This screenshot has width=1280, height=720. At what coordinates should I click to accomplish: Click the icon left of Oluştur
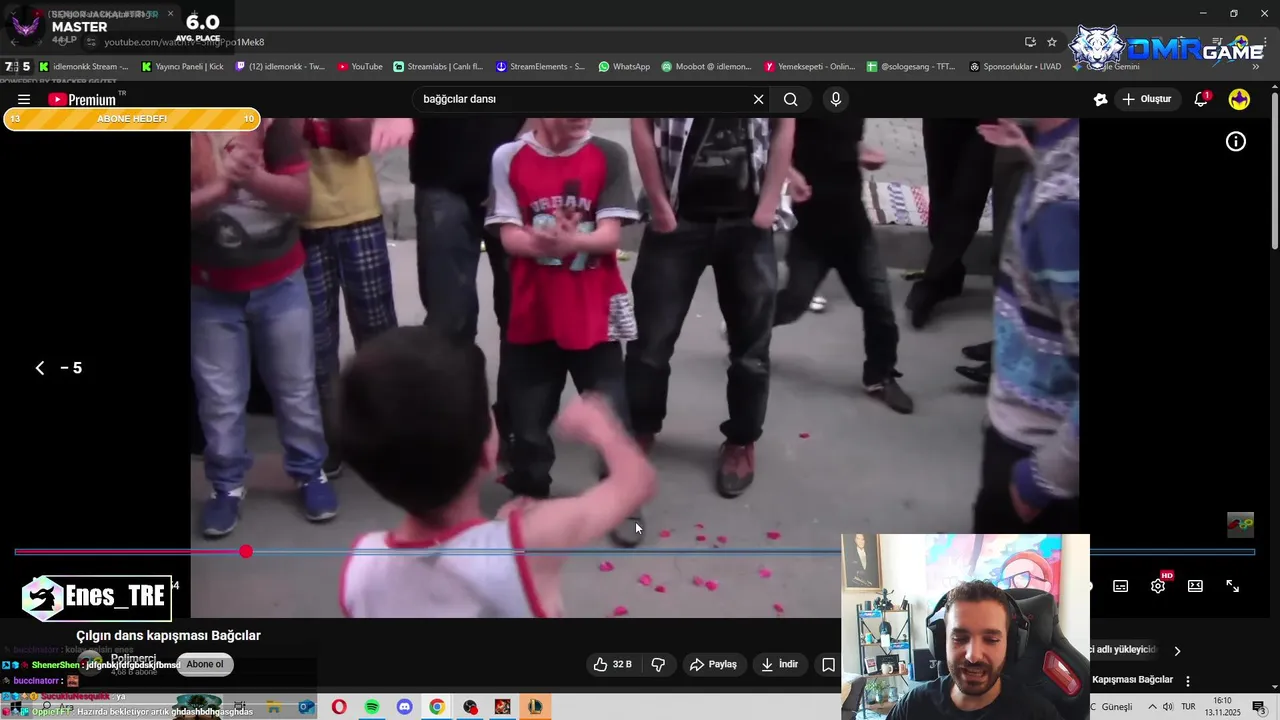[1101, 99]
